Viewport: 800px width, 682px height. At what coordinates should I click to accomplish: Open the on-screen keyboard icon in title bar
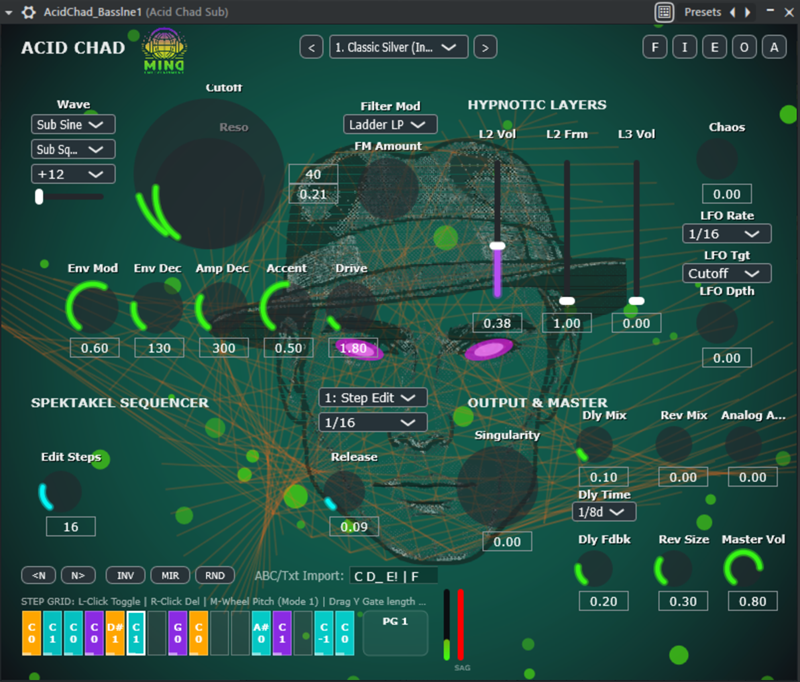[664, 13]
